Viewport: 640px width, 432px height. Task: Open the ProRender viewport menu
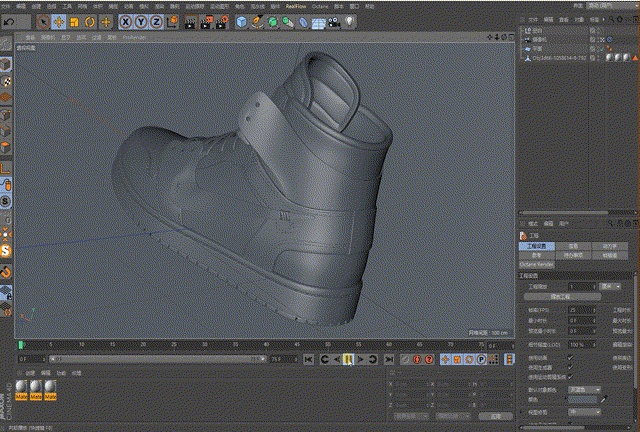[134, 37]
